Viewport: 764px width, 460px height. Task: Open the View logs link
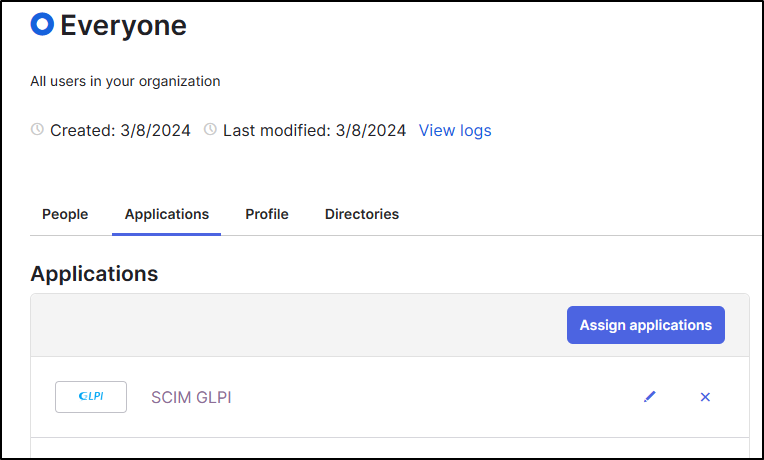click(x=455, y=130)
